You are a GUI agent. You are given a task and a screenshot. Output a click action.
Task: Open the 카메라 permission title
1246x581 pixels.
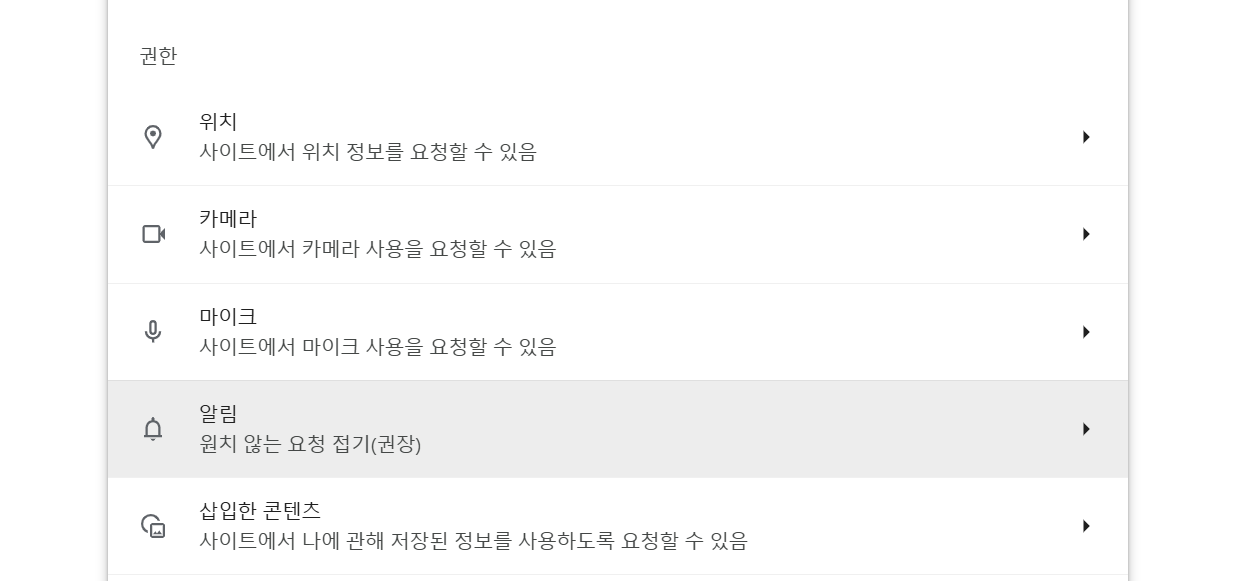(x=228, y=219)
